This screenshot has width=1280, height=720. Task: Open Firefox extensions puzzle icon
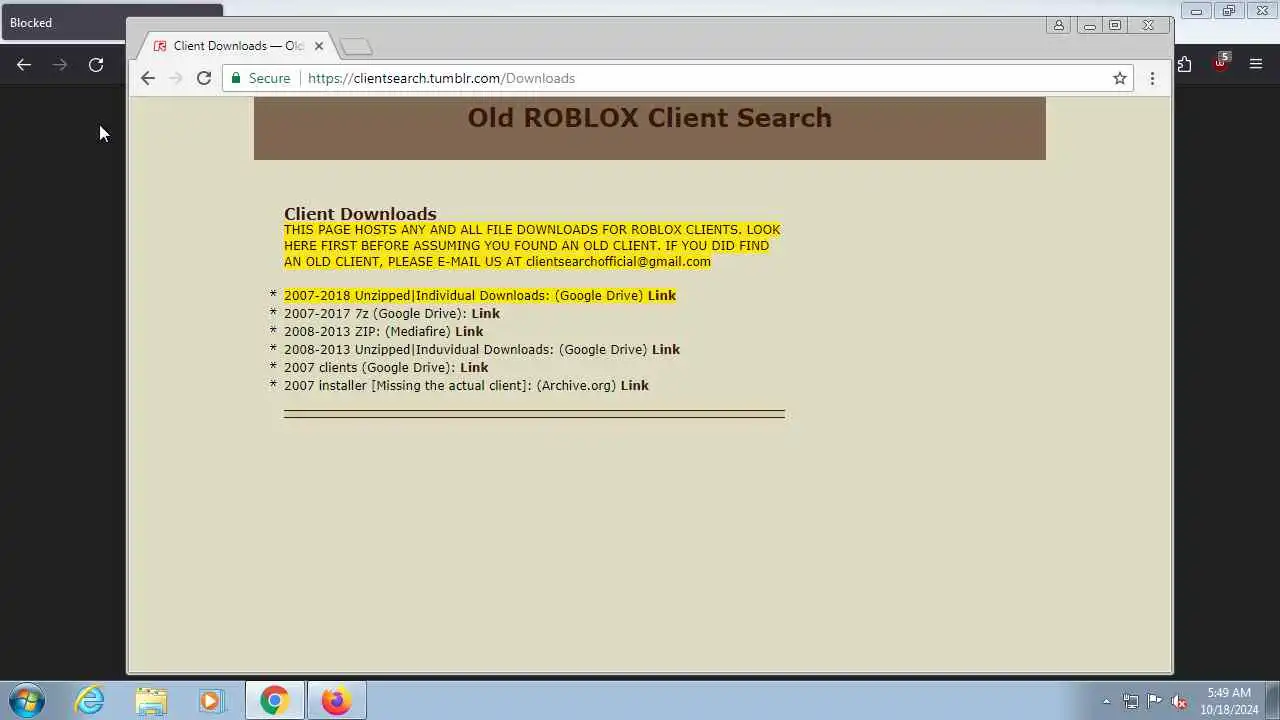pyautogui.click(x=1184, y=65)
